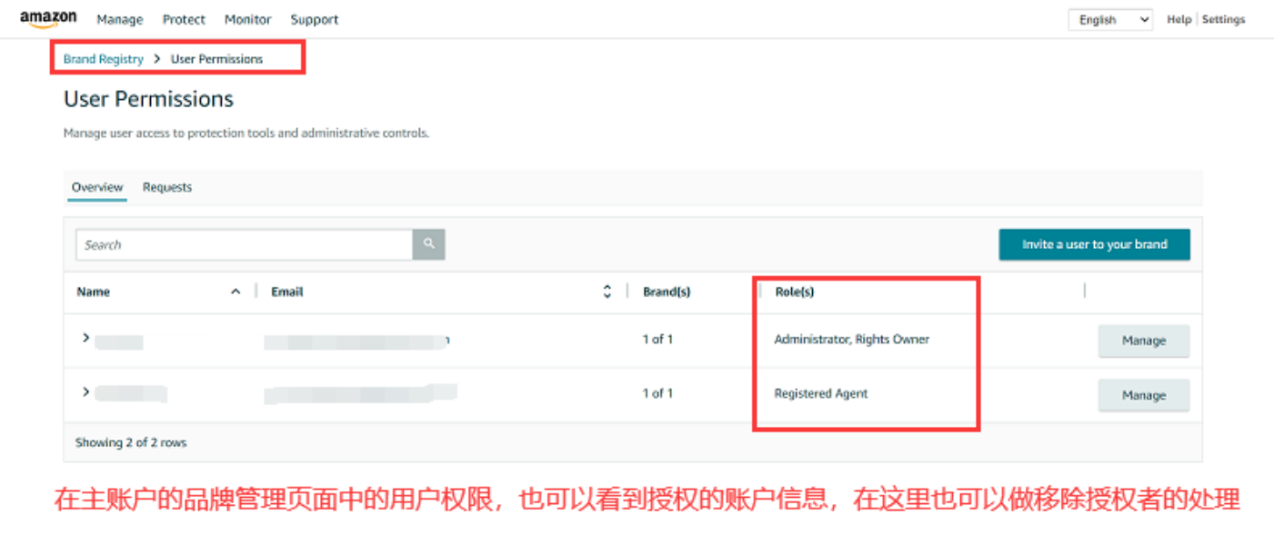Sort by Name column arrow
The height and width of the screenshot is (545, 1274).
[236, 292]
